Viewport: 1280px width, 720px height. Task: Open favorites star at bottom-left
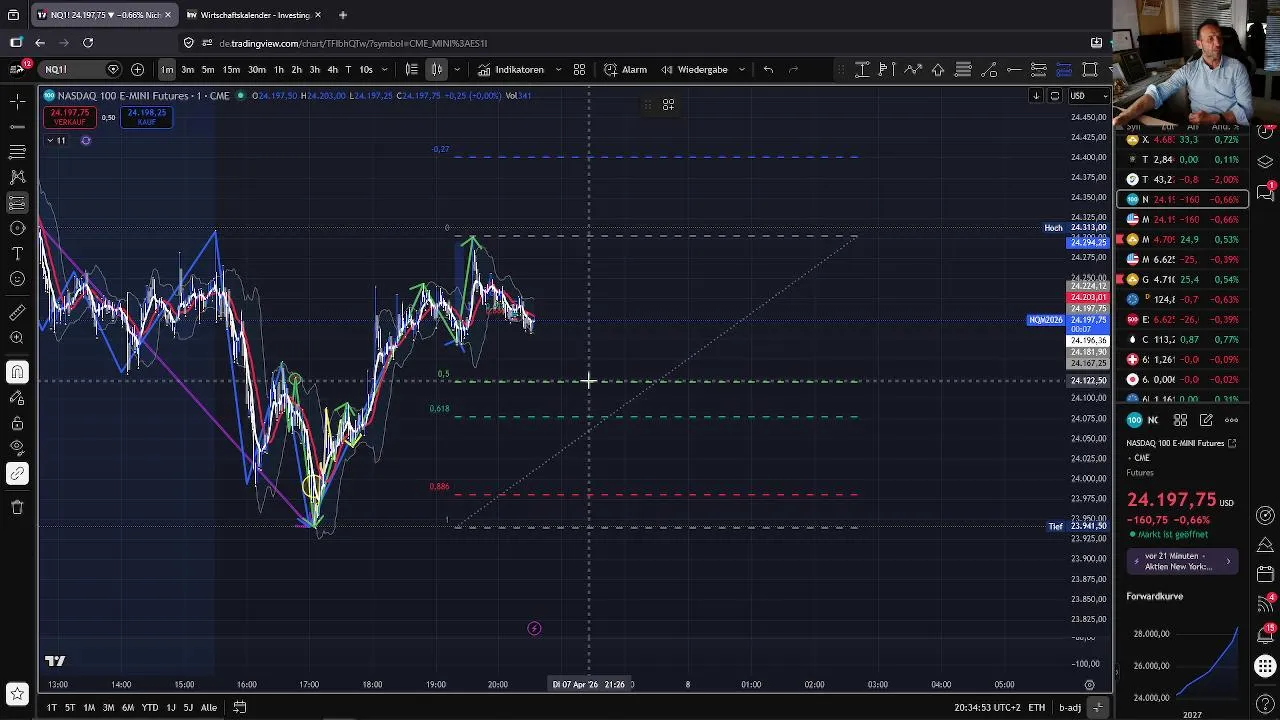(x=17, y=693)
